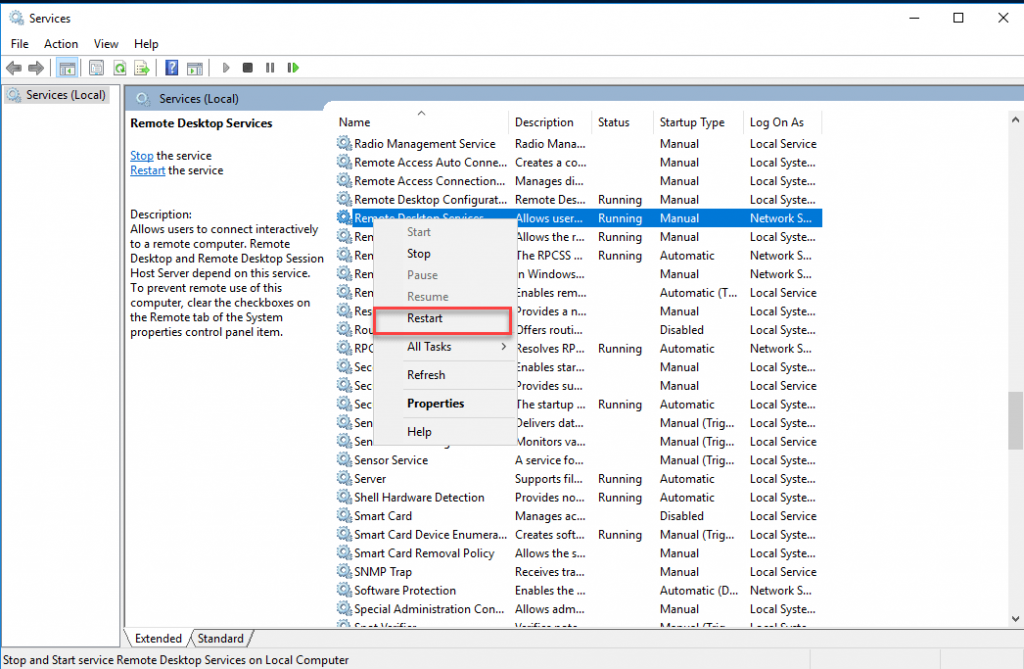
Task: Select the Export List toolbar icon
Action: (x=143, y=67)
